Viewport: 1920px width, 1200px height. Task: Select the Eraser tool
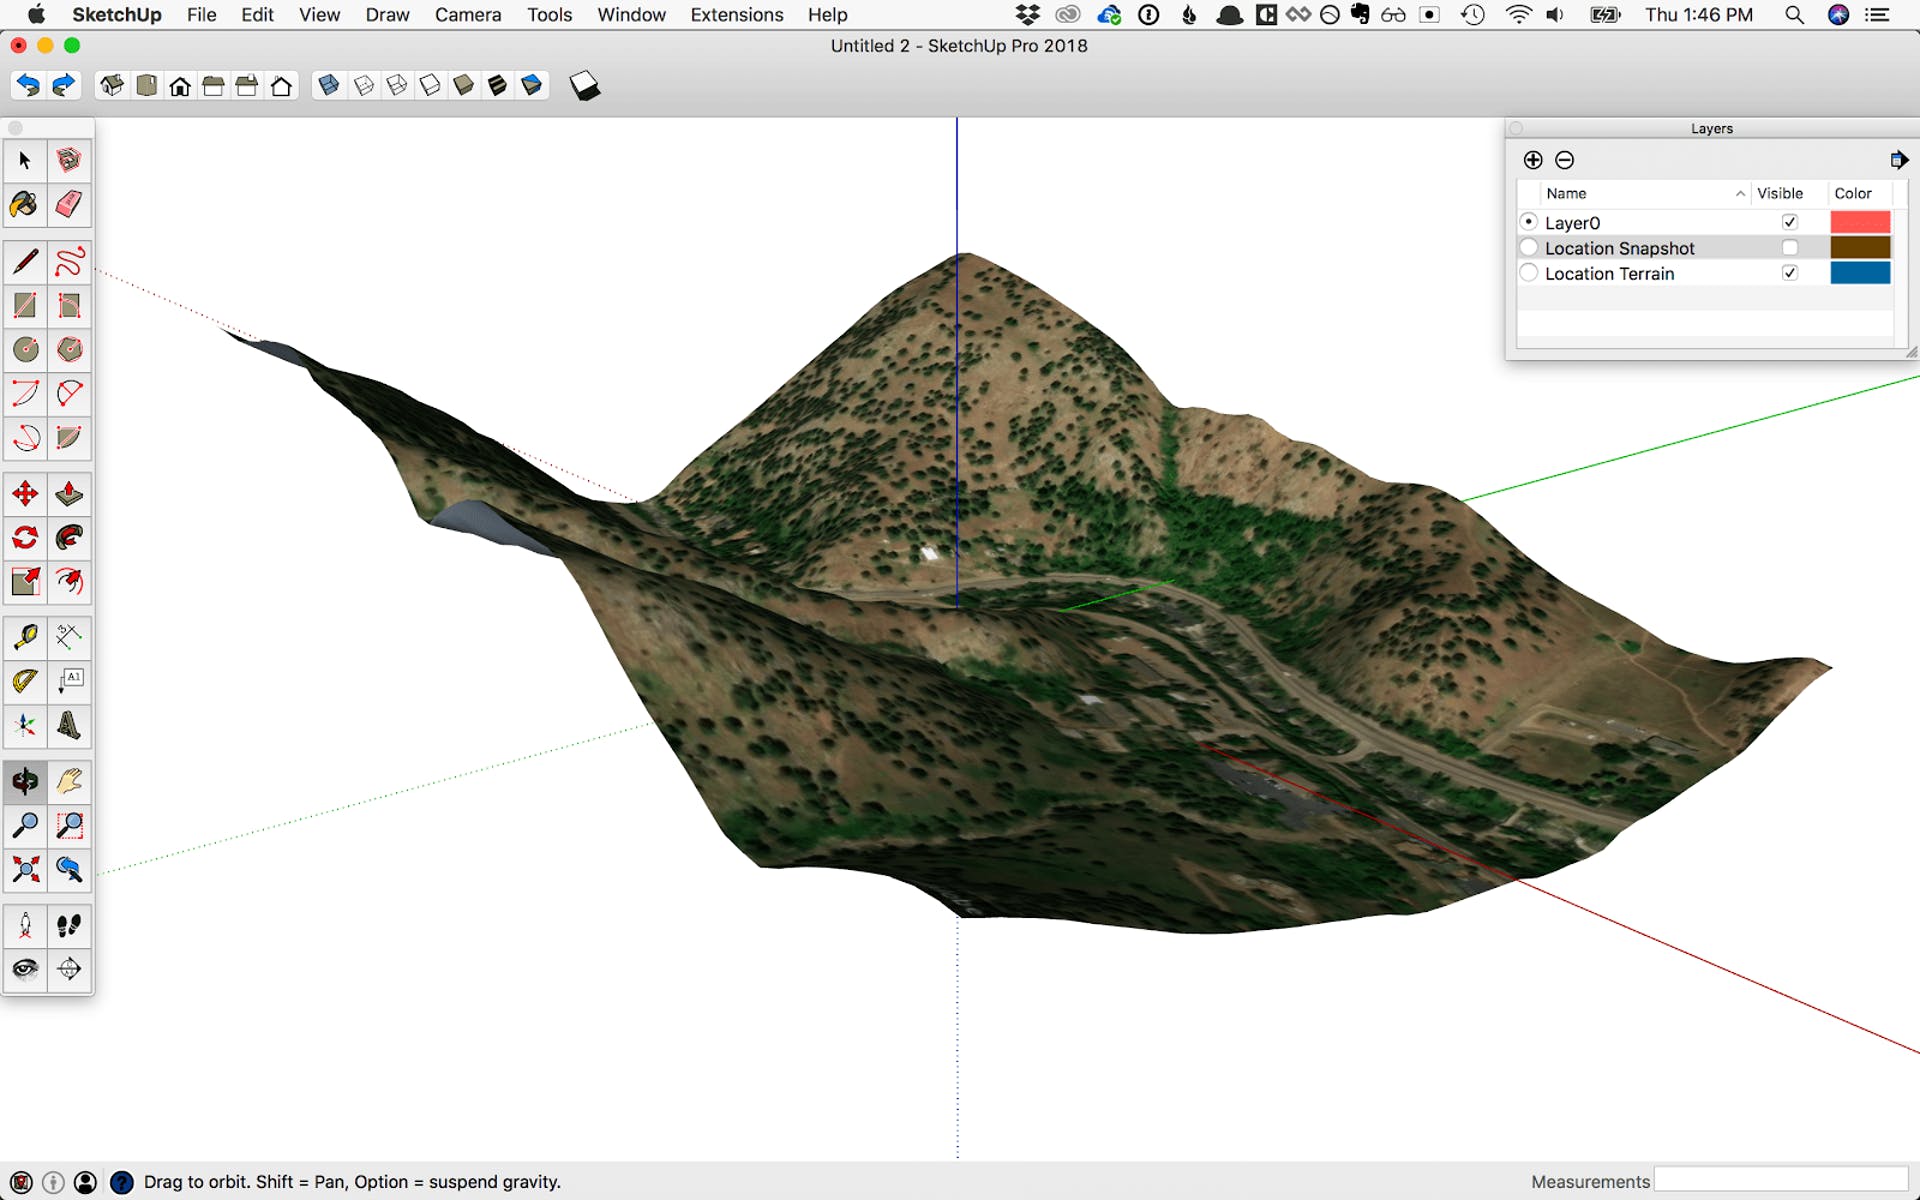69,205
